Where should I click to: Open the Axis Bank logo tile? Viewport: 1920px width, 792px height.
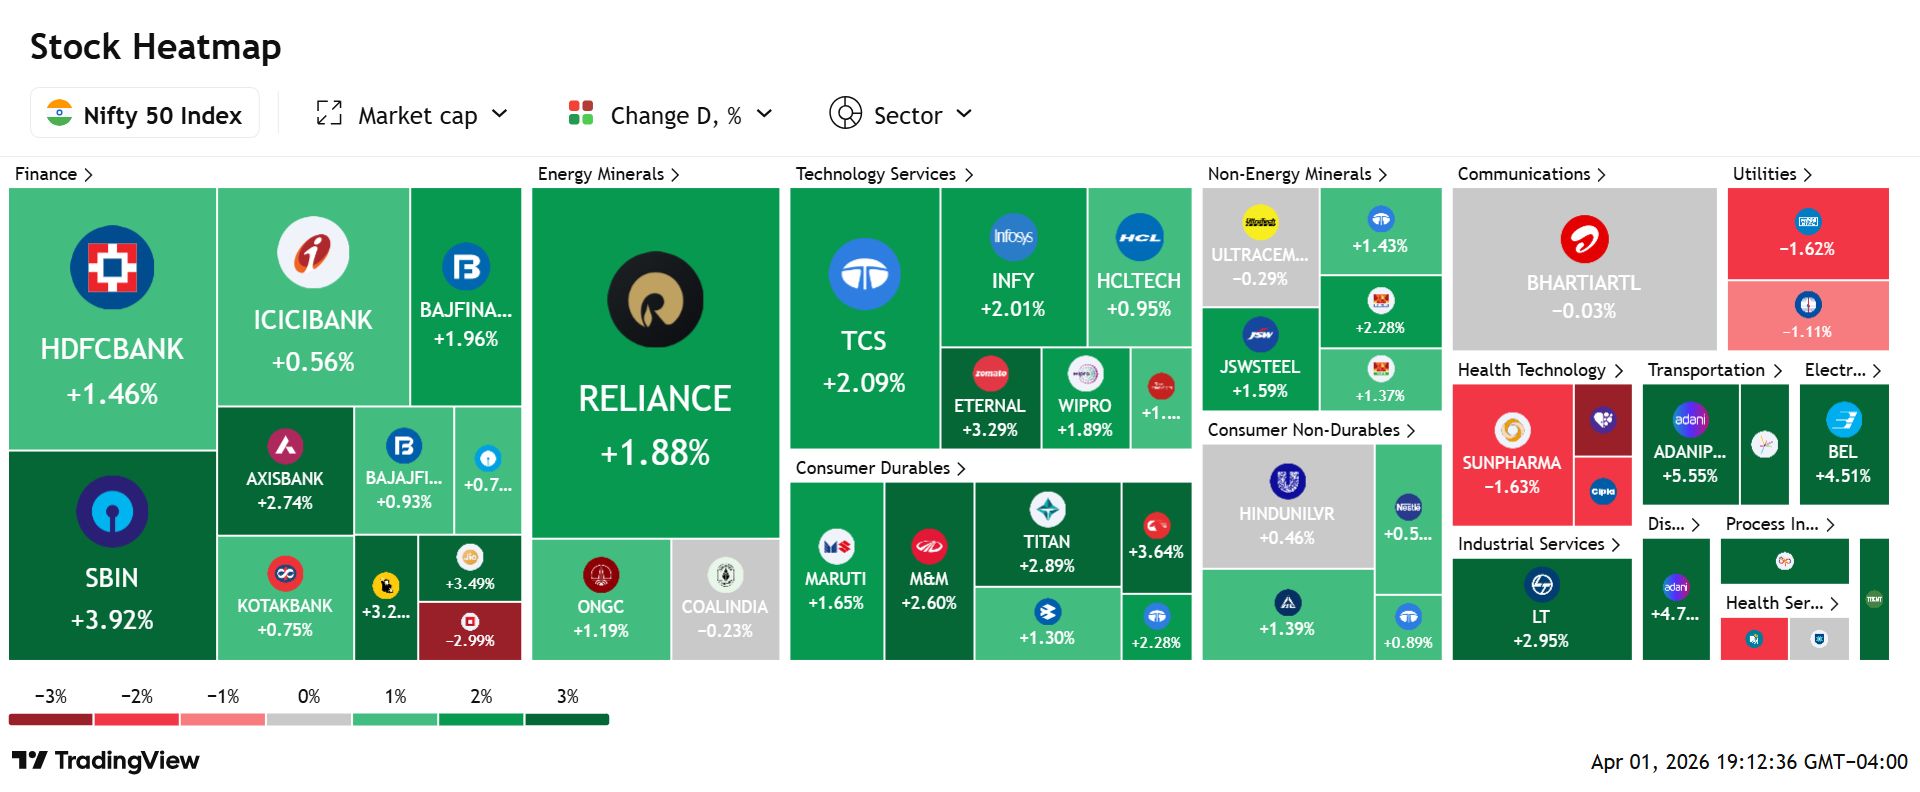pyautogui.click(x=285, y=446)
